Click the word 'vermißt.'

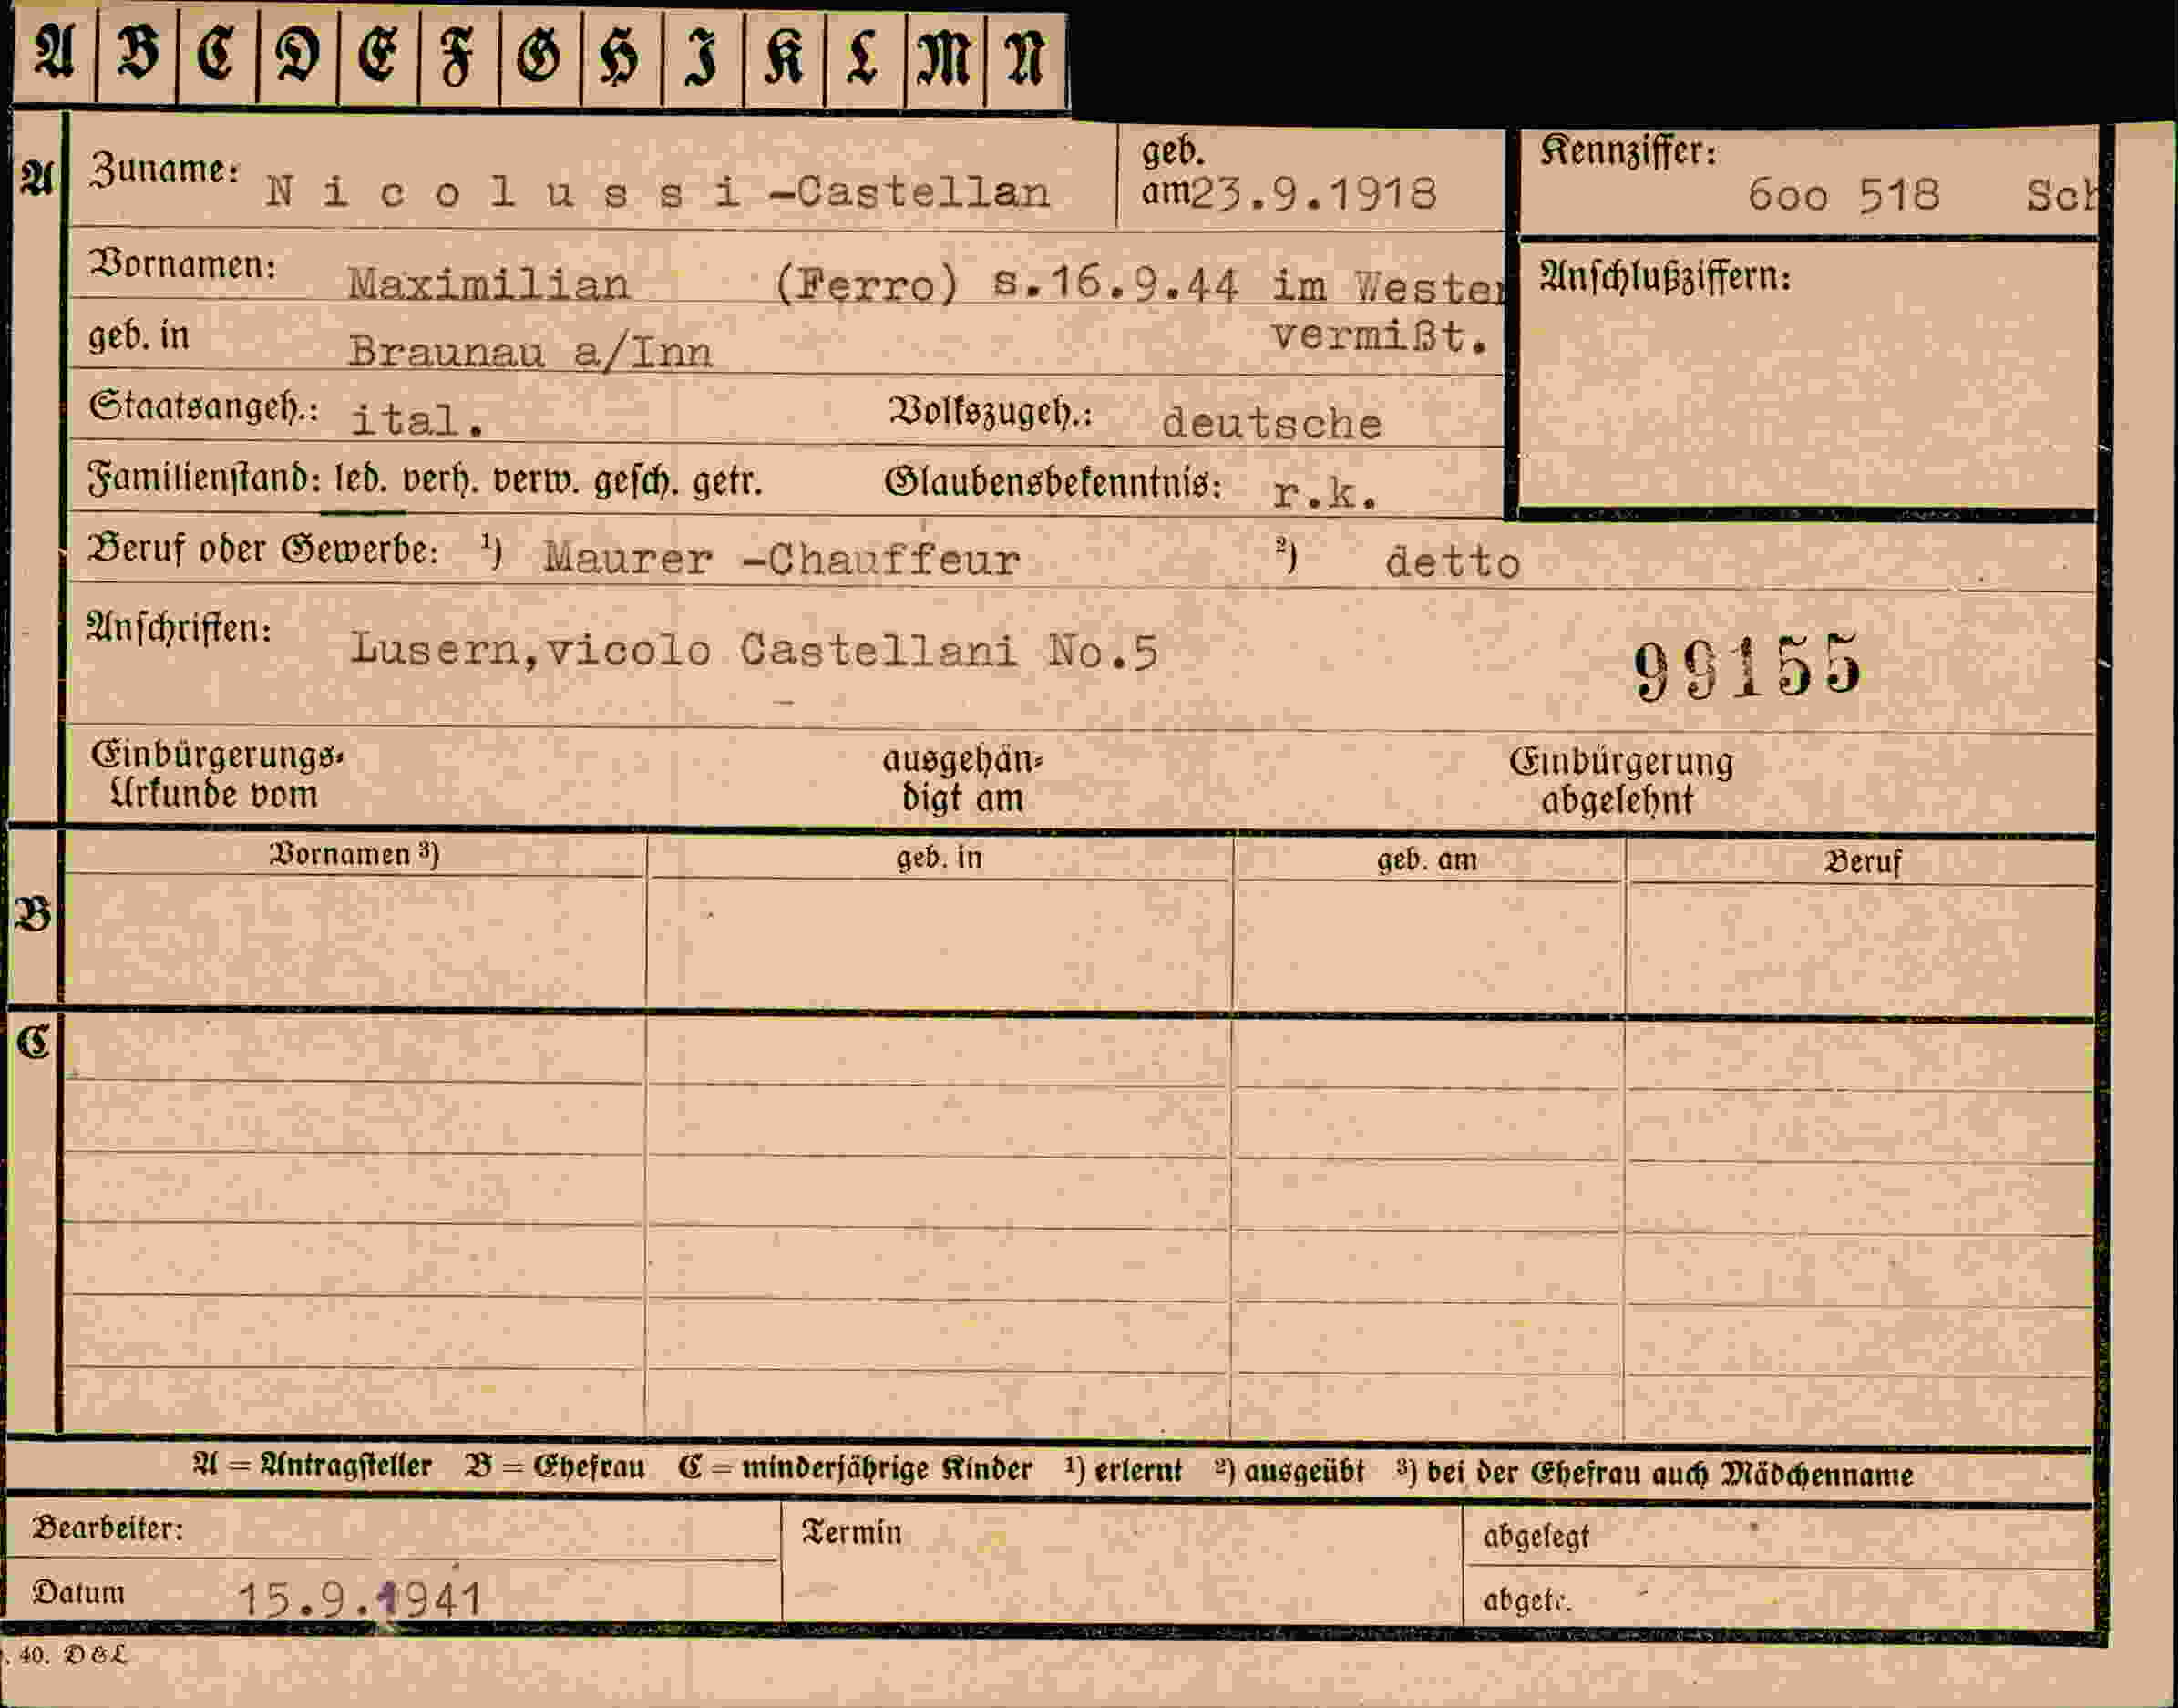(1380, 336)
